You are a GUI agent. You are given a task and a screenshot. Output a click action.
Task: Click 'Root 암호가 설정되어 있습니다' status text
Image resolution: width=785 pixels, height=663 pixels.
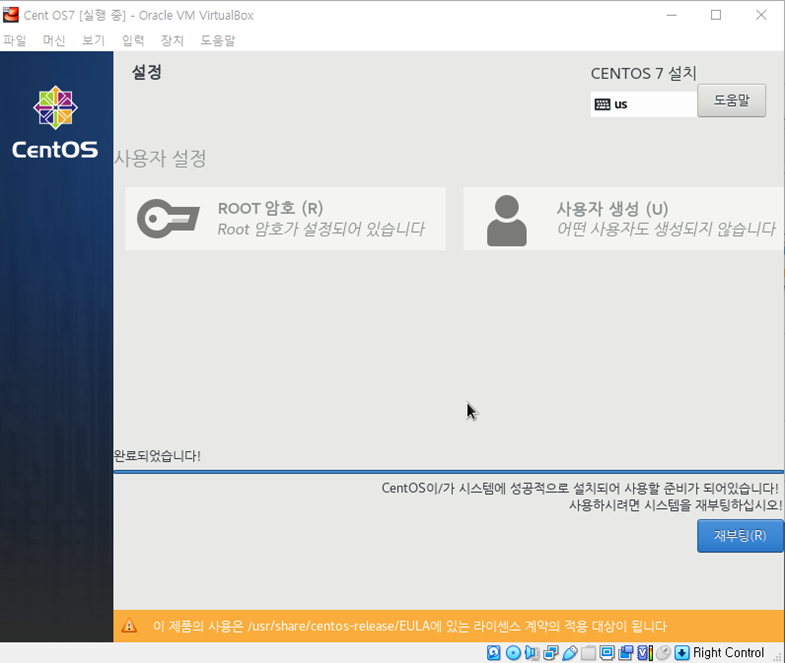(321, 229)
